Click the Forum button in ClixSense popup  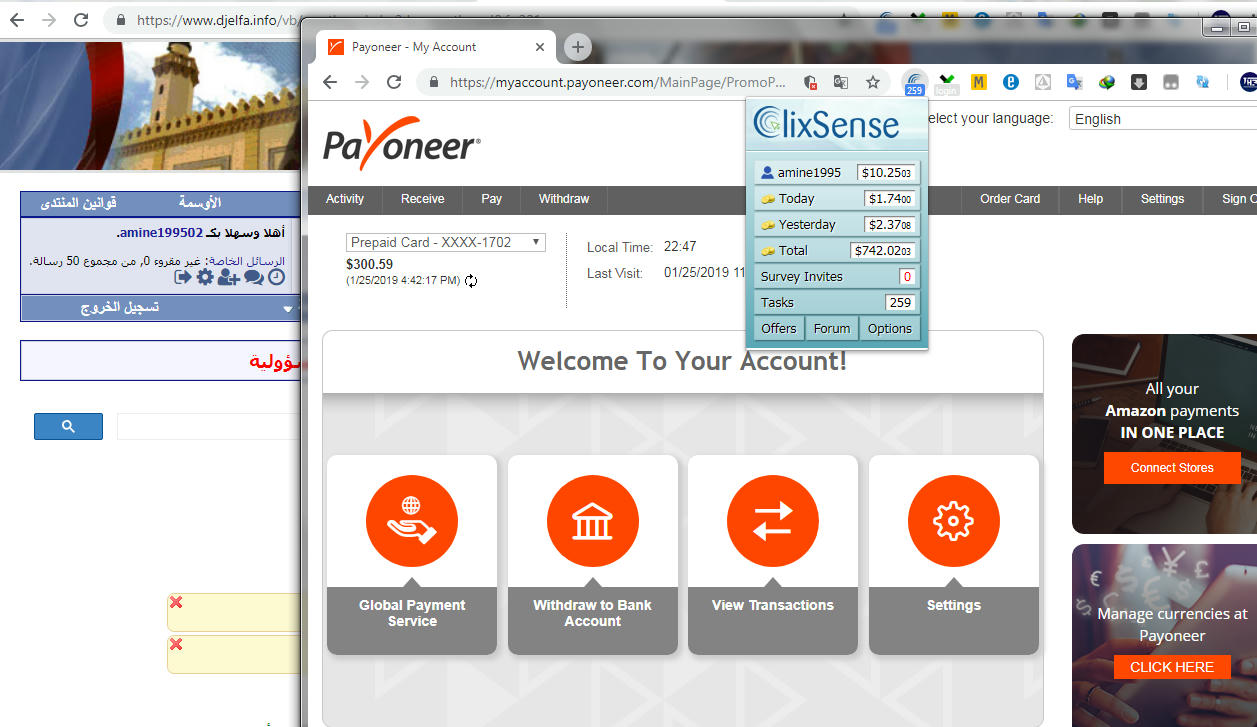coord(832,328)
